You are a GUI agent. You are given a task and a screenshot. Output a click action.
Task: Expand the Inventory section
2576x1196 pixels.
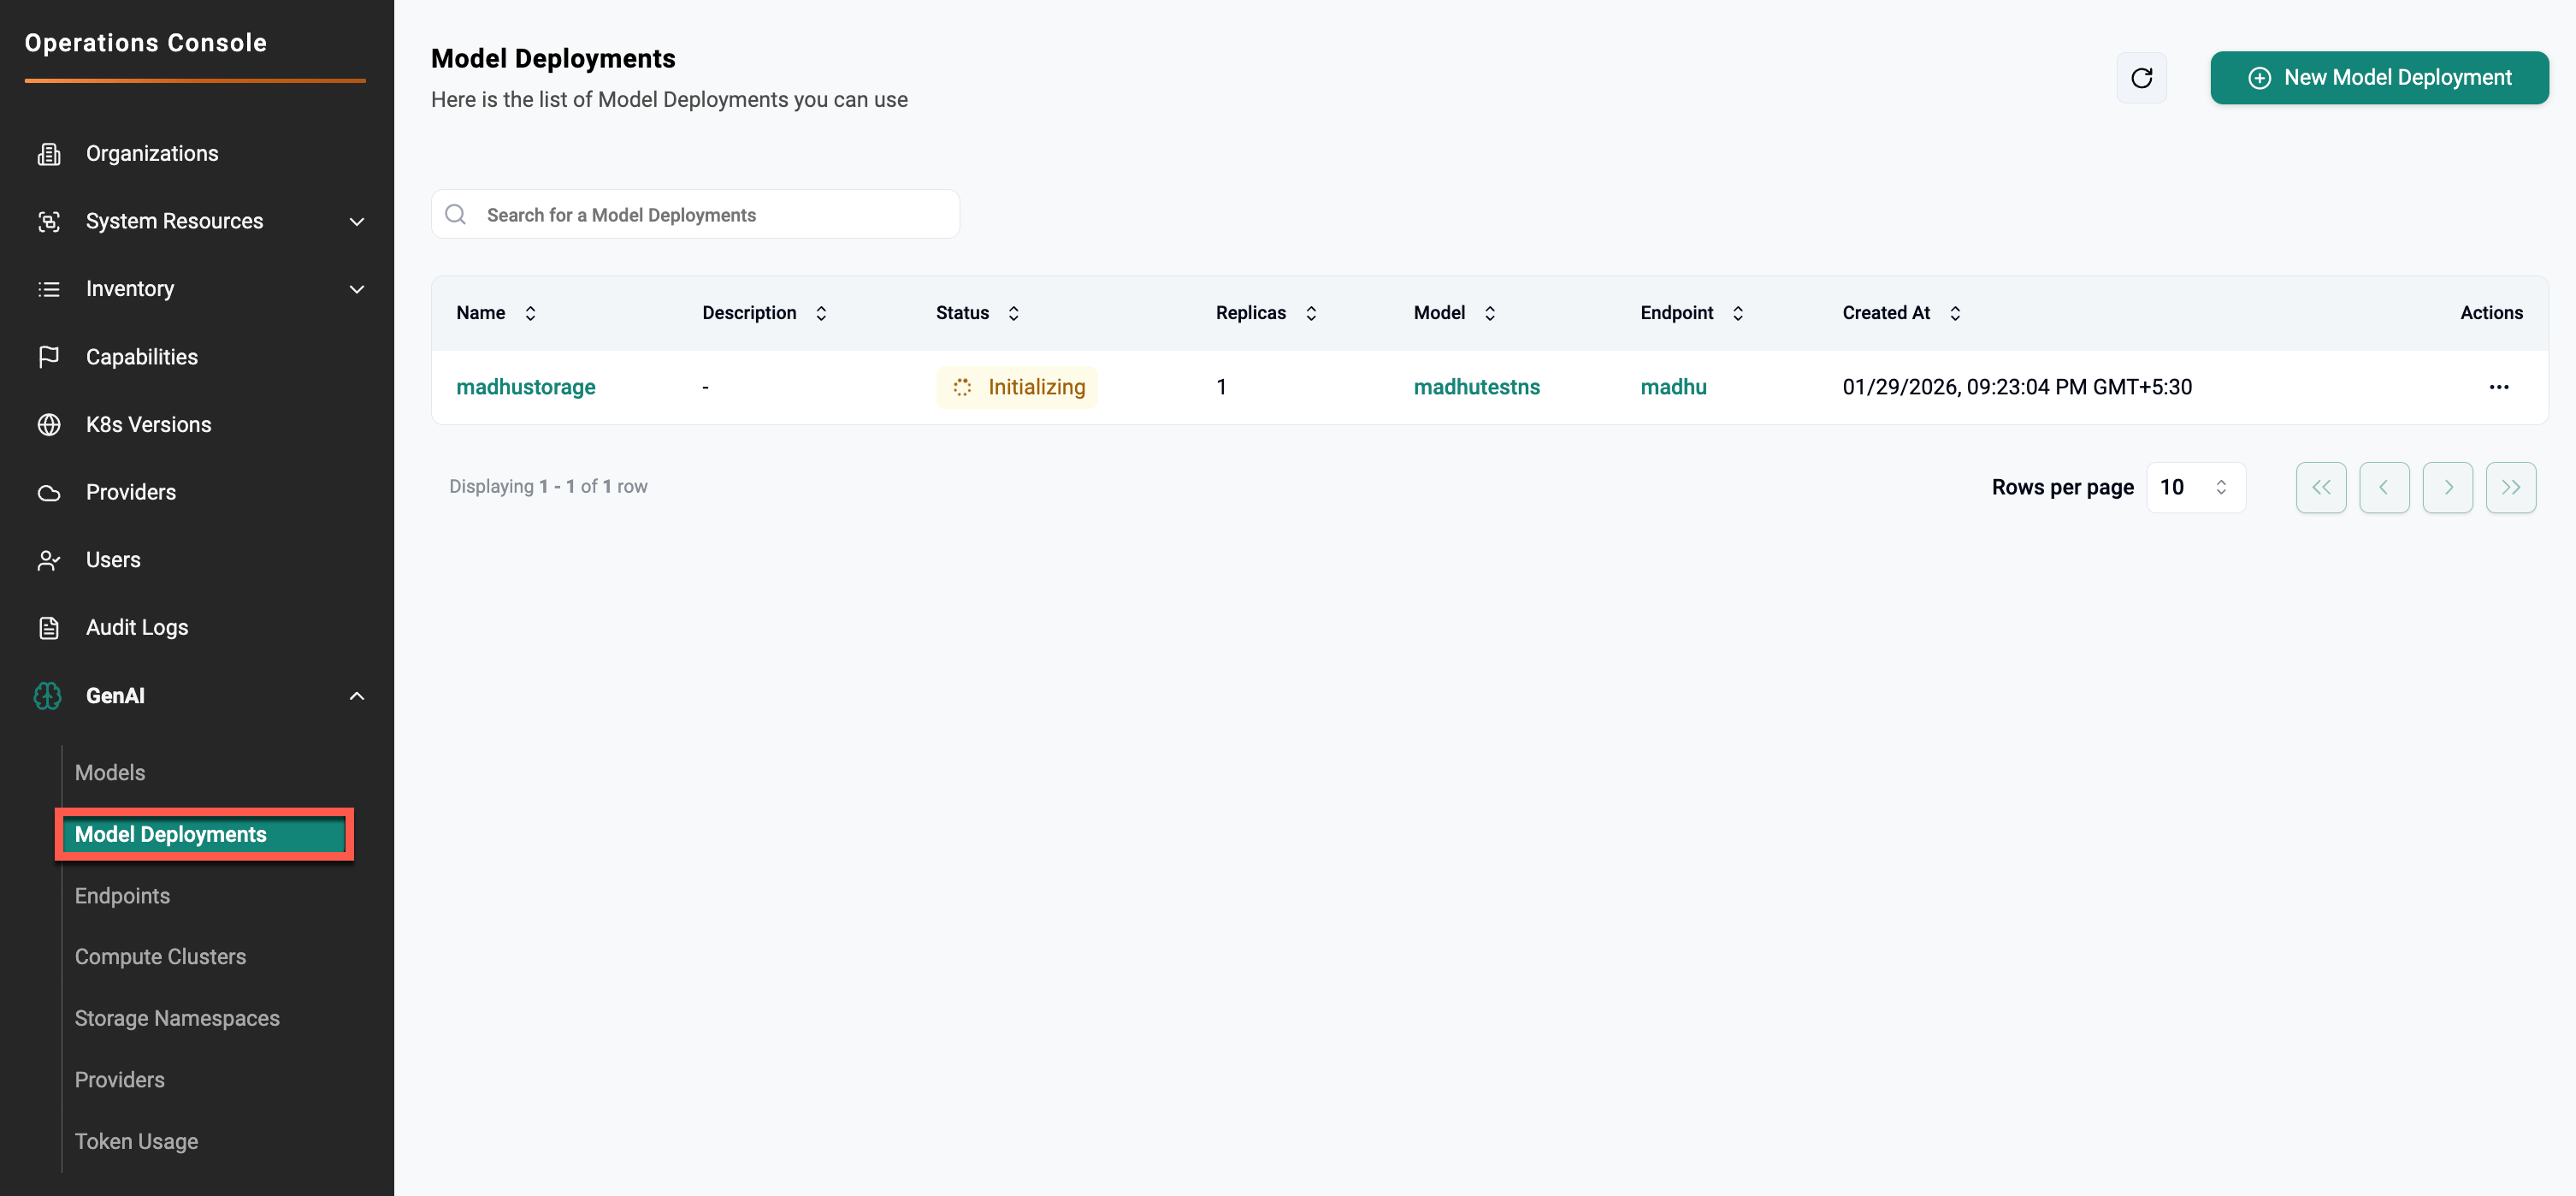tap(356, 289)
